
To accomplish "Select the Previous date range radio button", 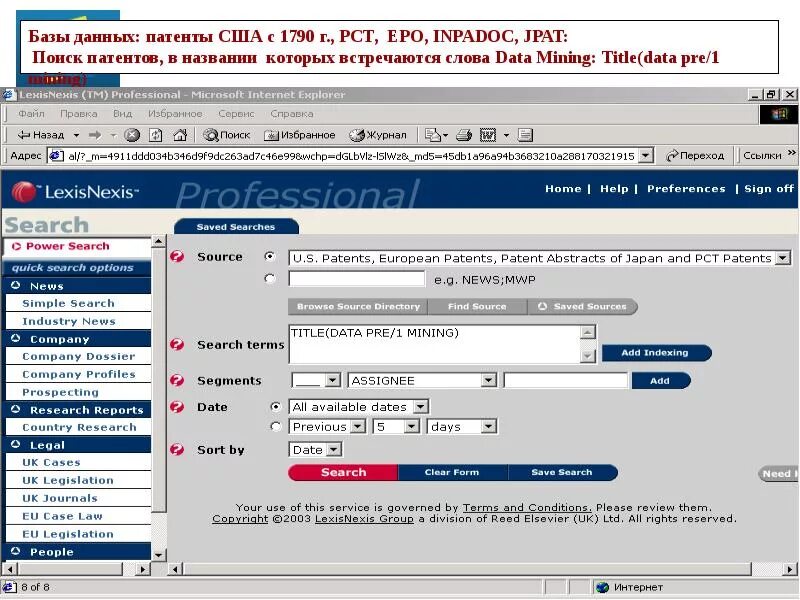I will 276,426.
